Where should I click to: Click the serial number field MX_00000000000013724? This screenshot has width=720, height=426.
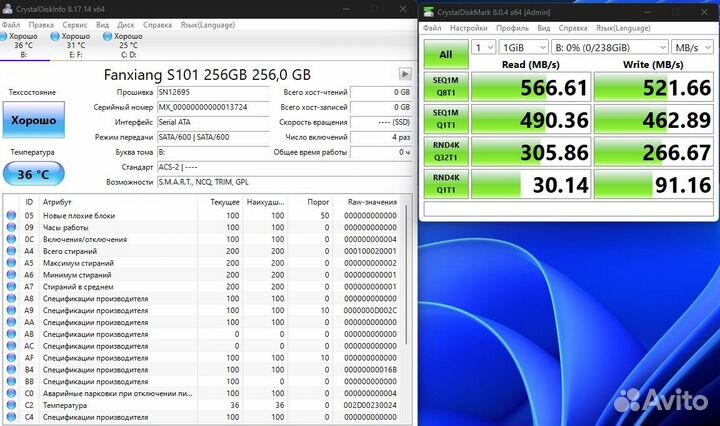(213, 107)
